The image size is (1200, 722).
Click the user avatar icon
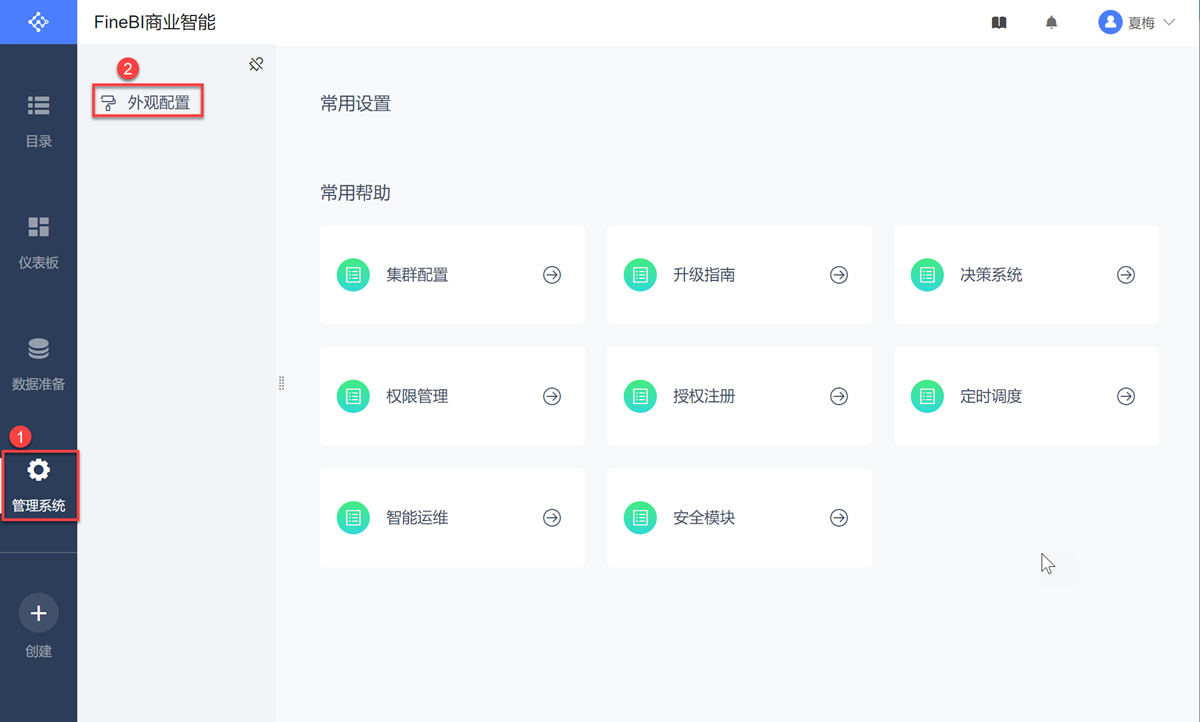pyautogui.click(x=1110, y=22)
